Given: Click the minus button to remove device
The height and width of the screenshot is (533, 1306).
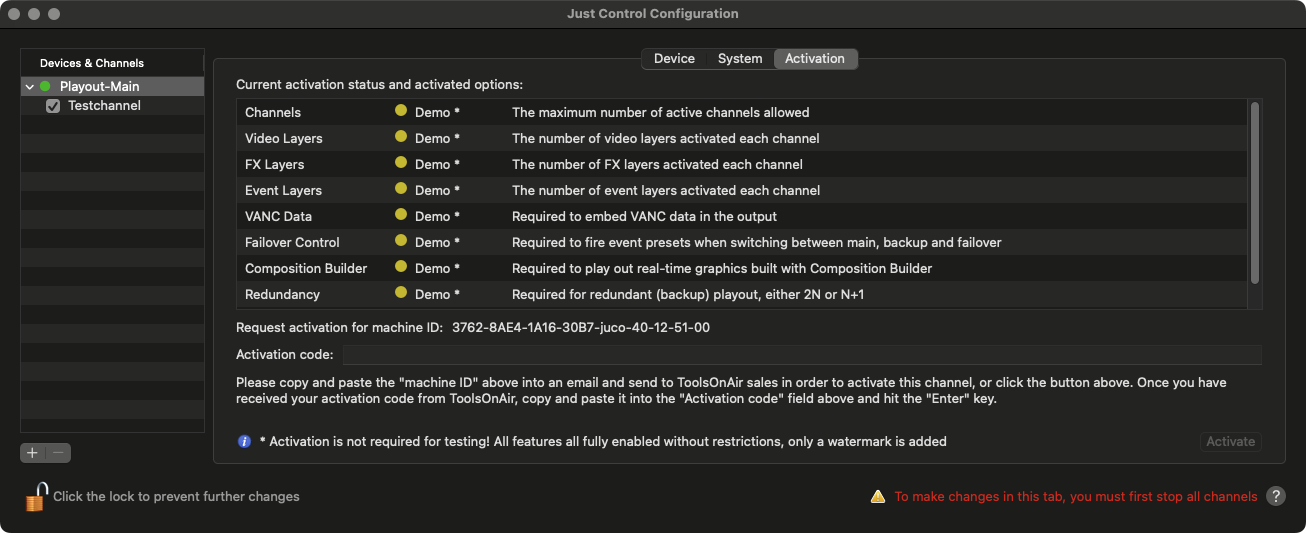Looking at the screenshot, I should 58,453.
